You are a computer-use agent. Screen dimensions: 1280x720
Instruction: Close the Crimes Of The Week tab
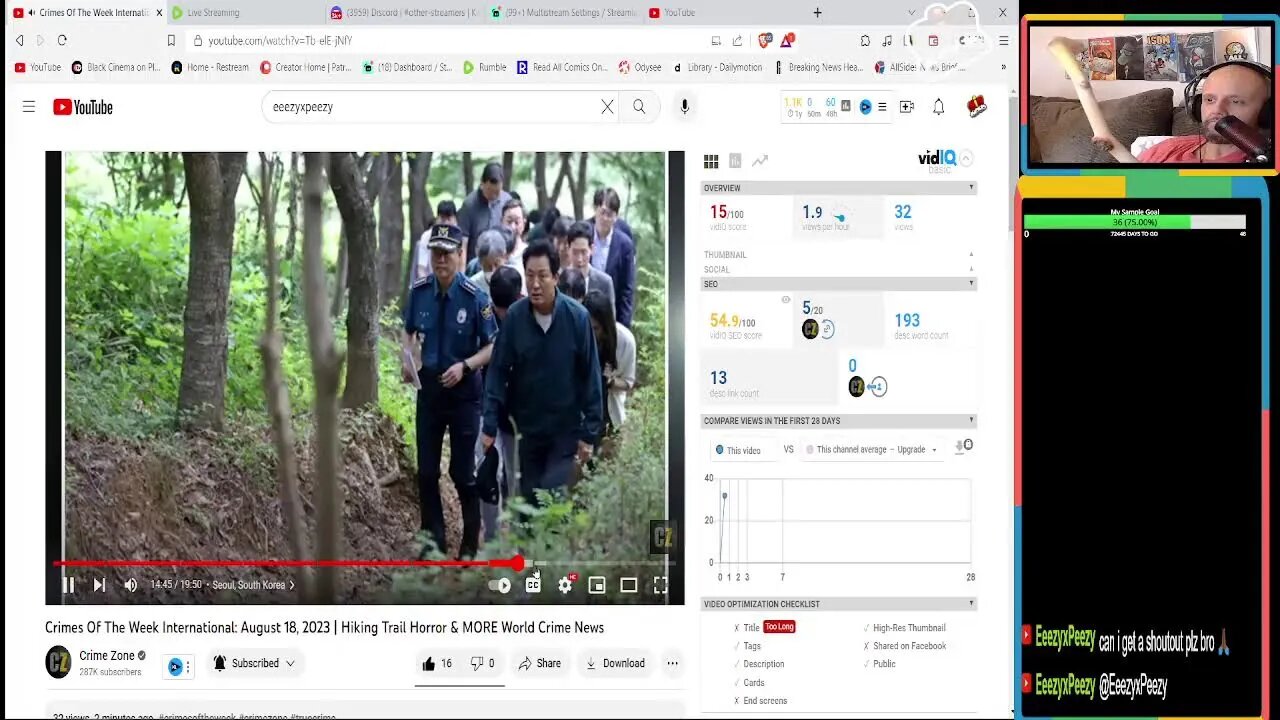[158, 13]
